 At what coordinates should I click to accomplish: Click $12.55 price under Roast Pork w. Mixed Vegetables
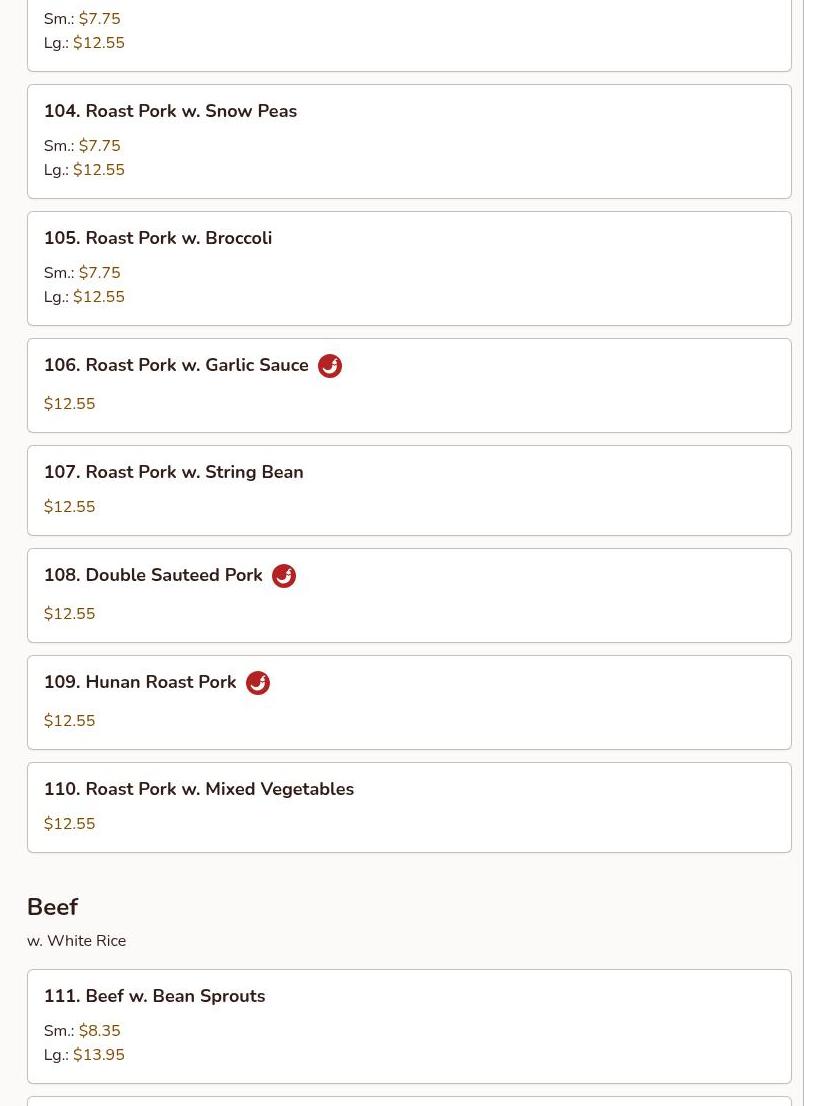tap(70, 824)
